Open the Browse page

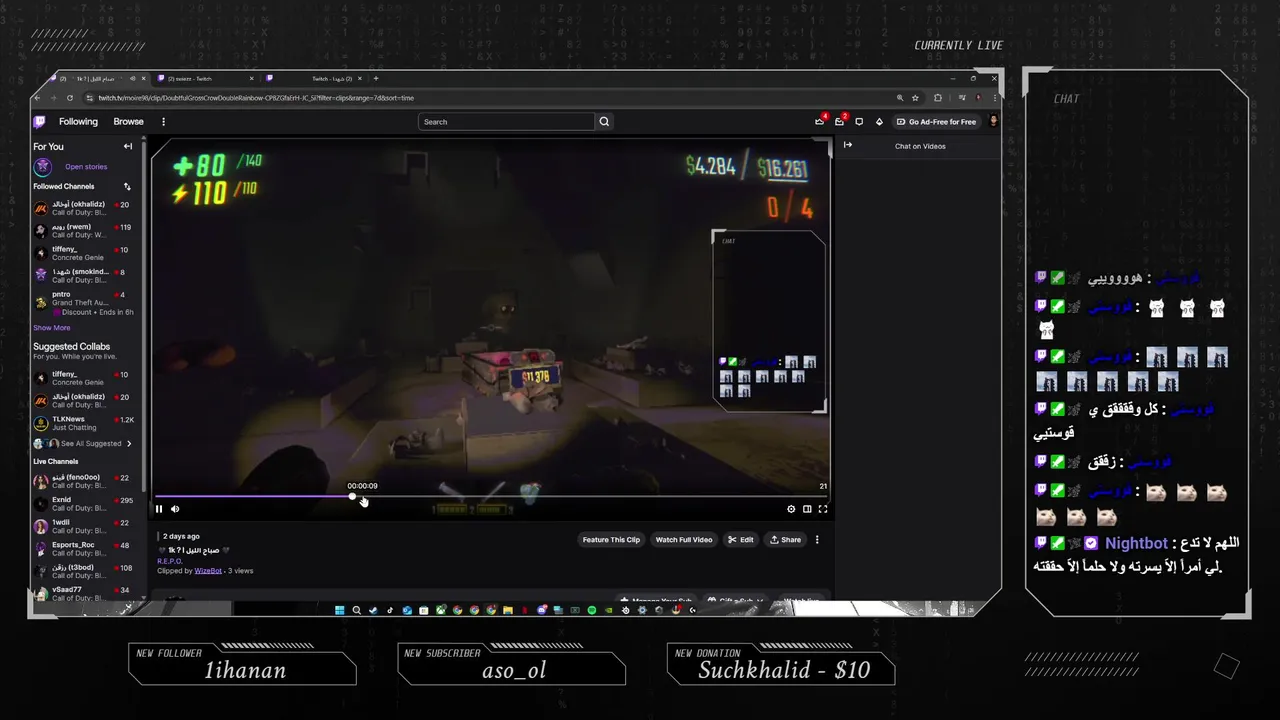[x=128, y=122]
